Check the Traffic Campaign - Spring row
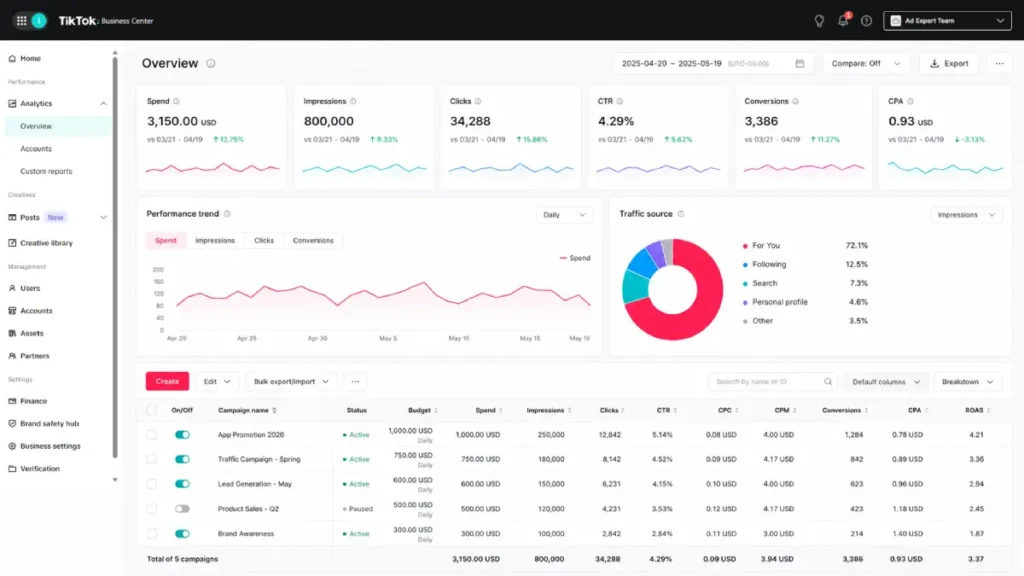 [x=152, y=460]
